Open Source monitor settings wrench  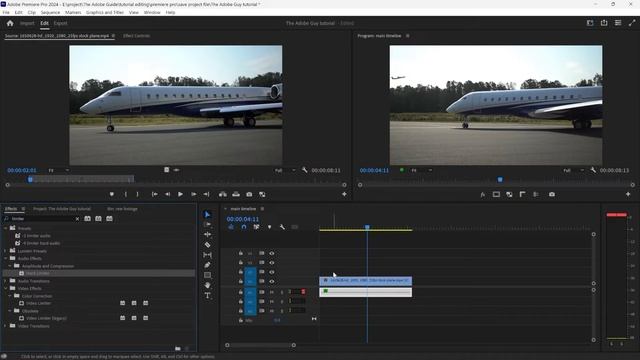304,170
